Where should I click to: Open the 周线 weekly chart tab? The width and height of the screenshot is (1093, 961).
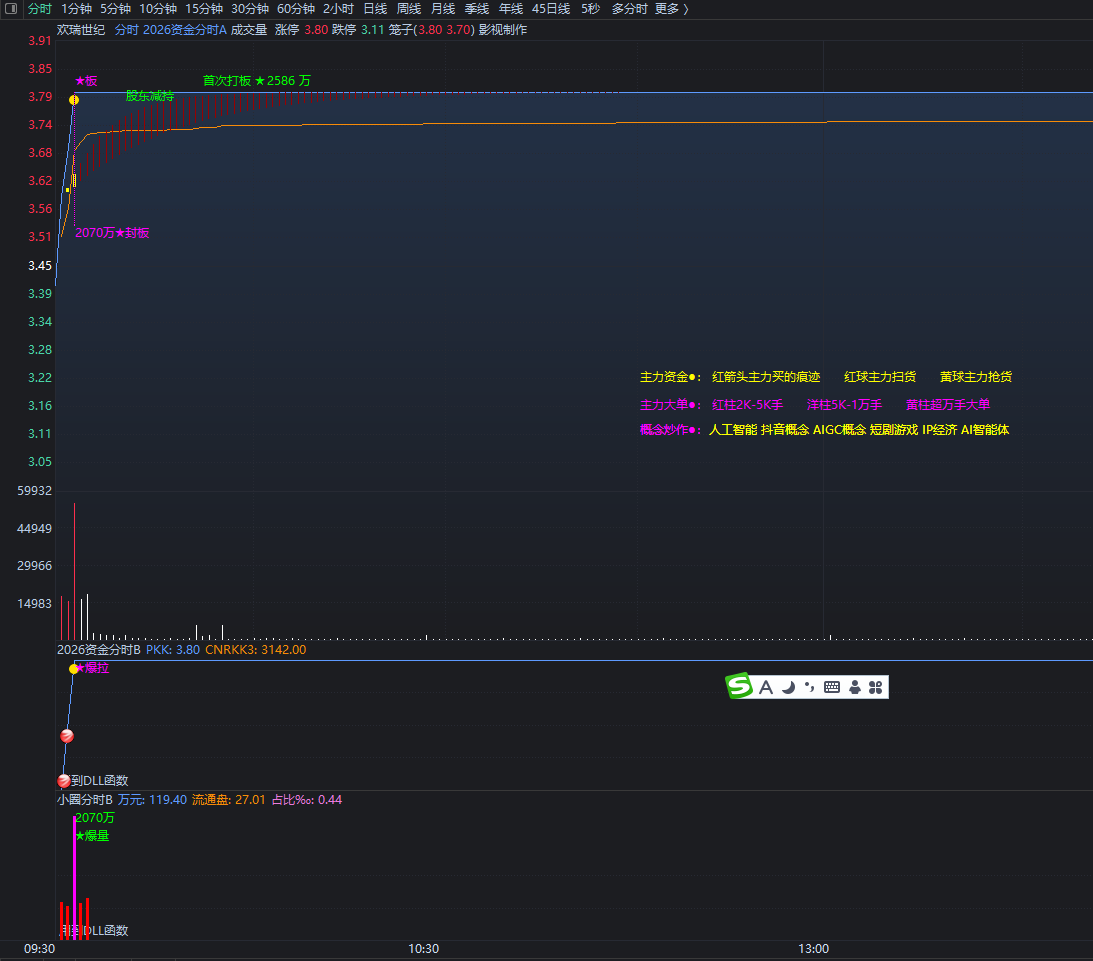409,9
